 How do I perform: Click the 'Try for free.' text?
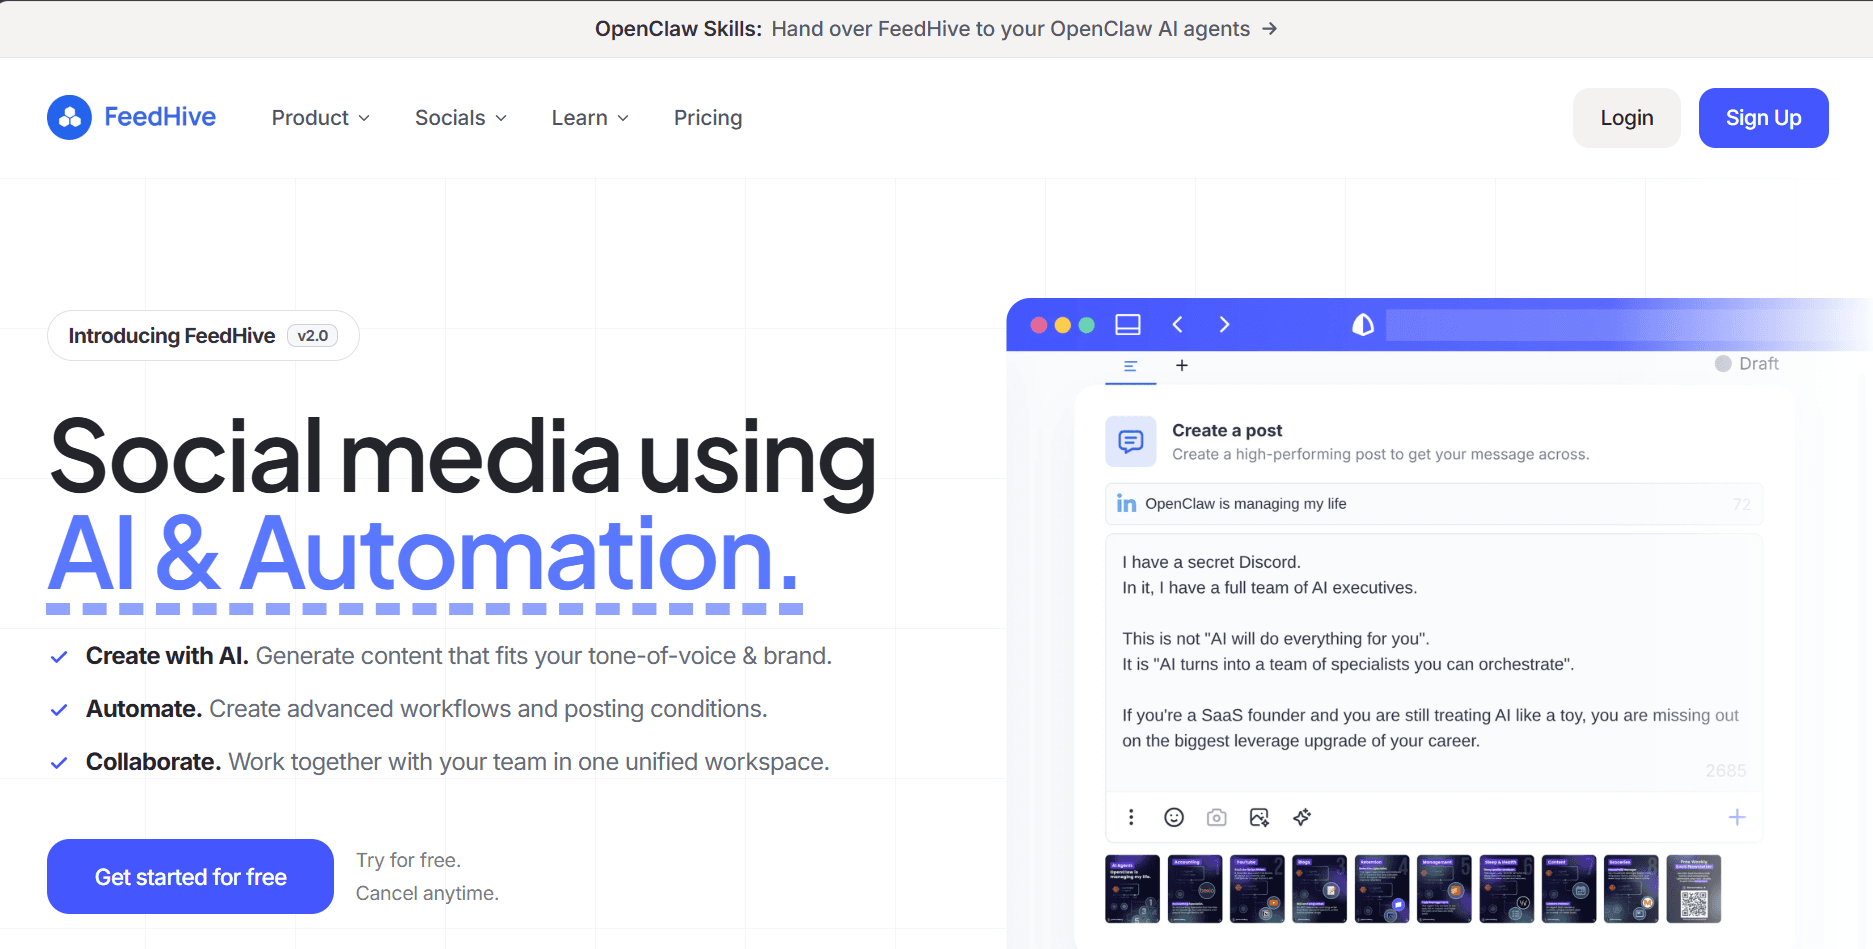[408, 860]
